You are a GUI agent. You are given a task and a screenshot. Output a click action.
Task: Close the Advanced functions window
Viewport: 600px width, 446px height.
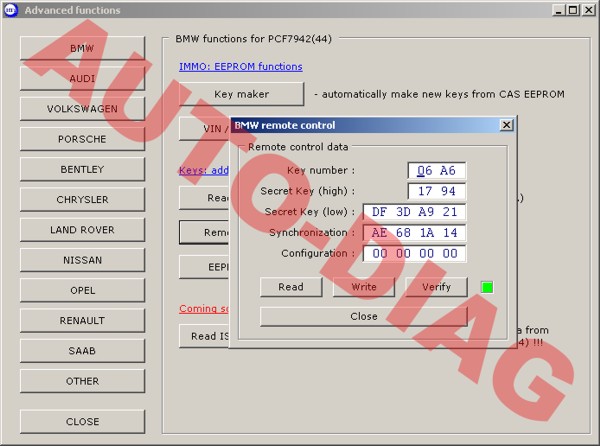[x=588, y=10]
